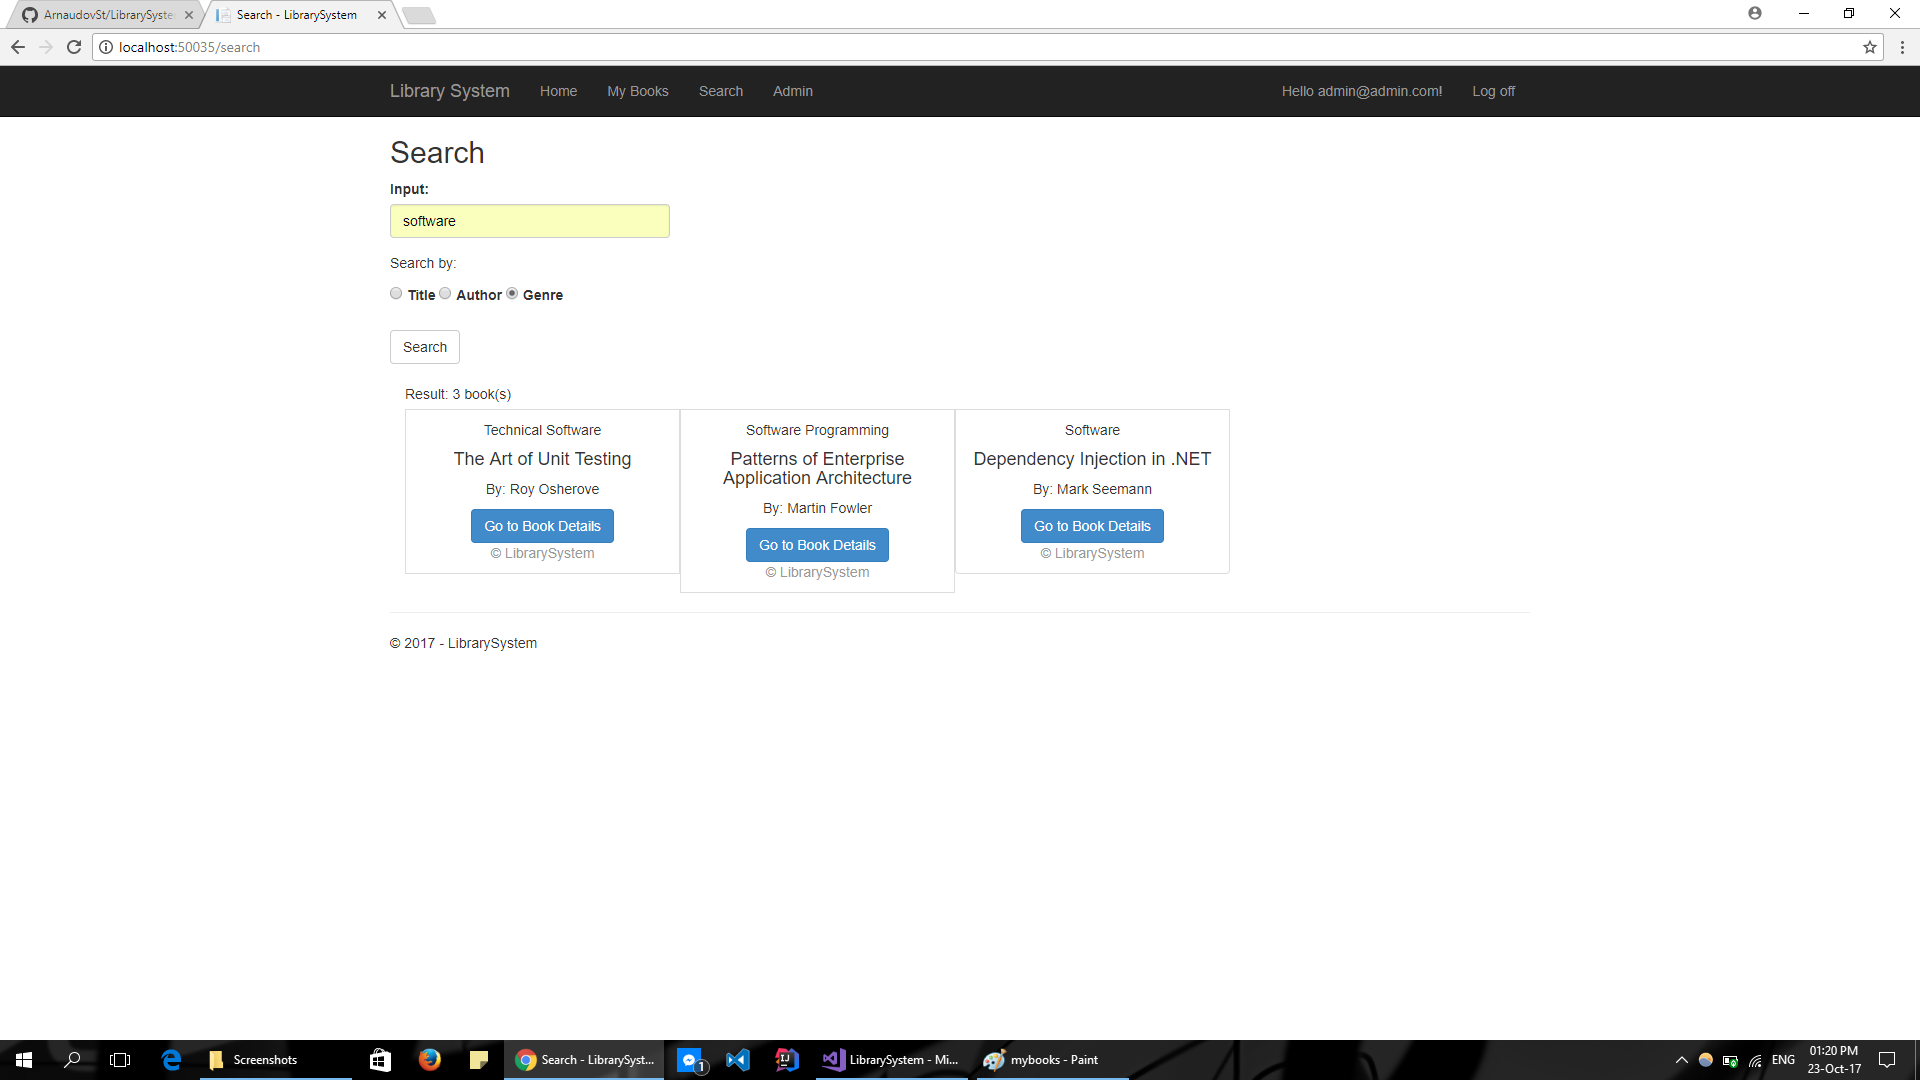Open the My Books nav menu item
The image size is (1920, 1080).
[x=637, y=91]
